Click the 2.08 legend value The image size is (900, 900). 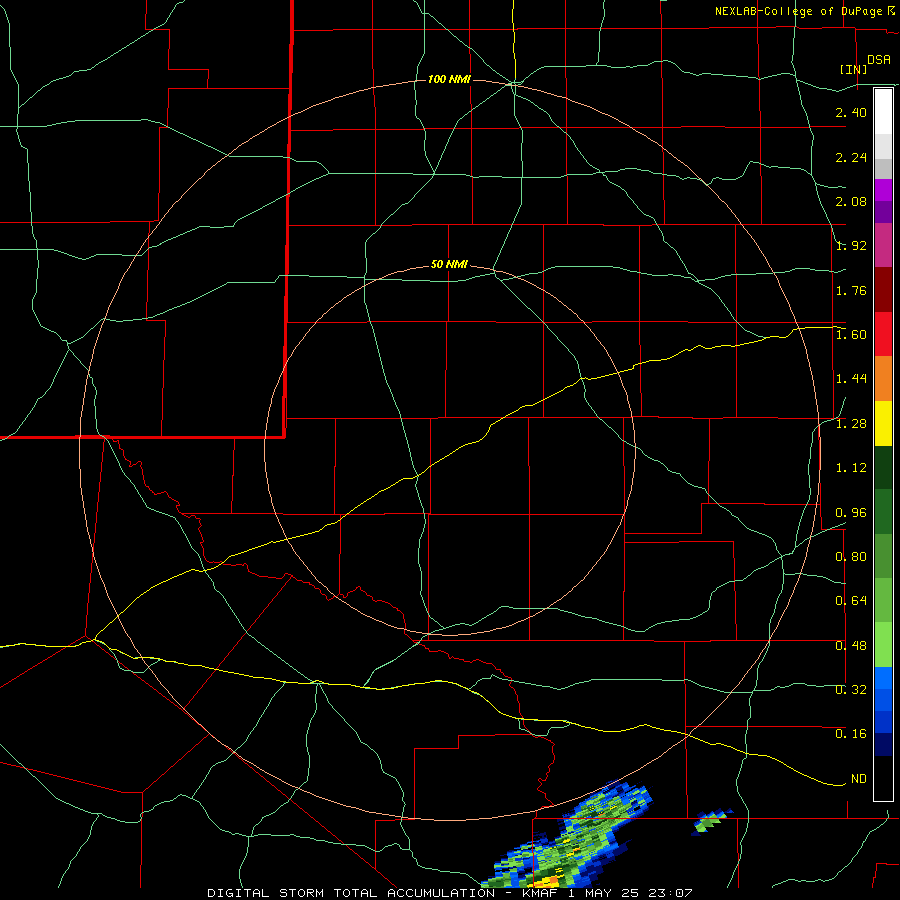[851, 201]
